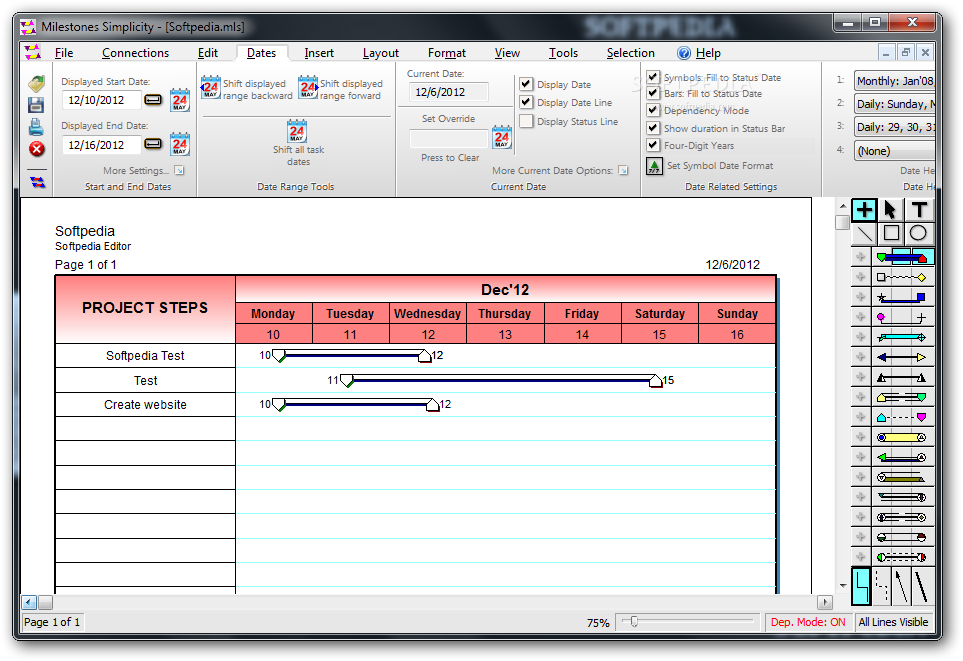The width and height of the screenshot is (963, 661).
Task: Click Set Symbol Date Format icon
Action: [655, 166]
